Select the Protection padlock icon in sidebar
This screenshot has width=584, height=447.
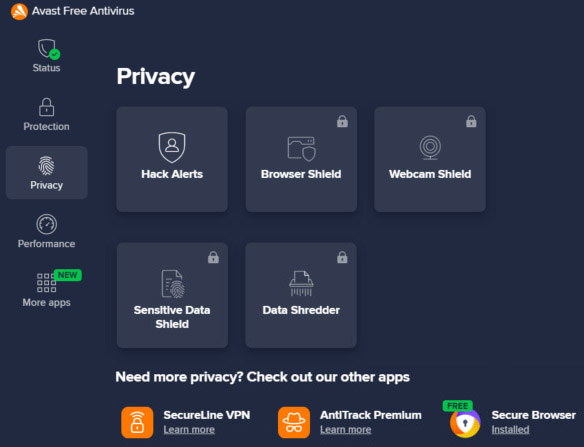(47, 107)
